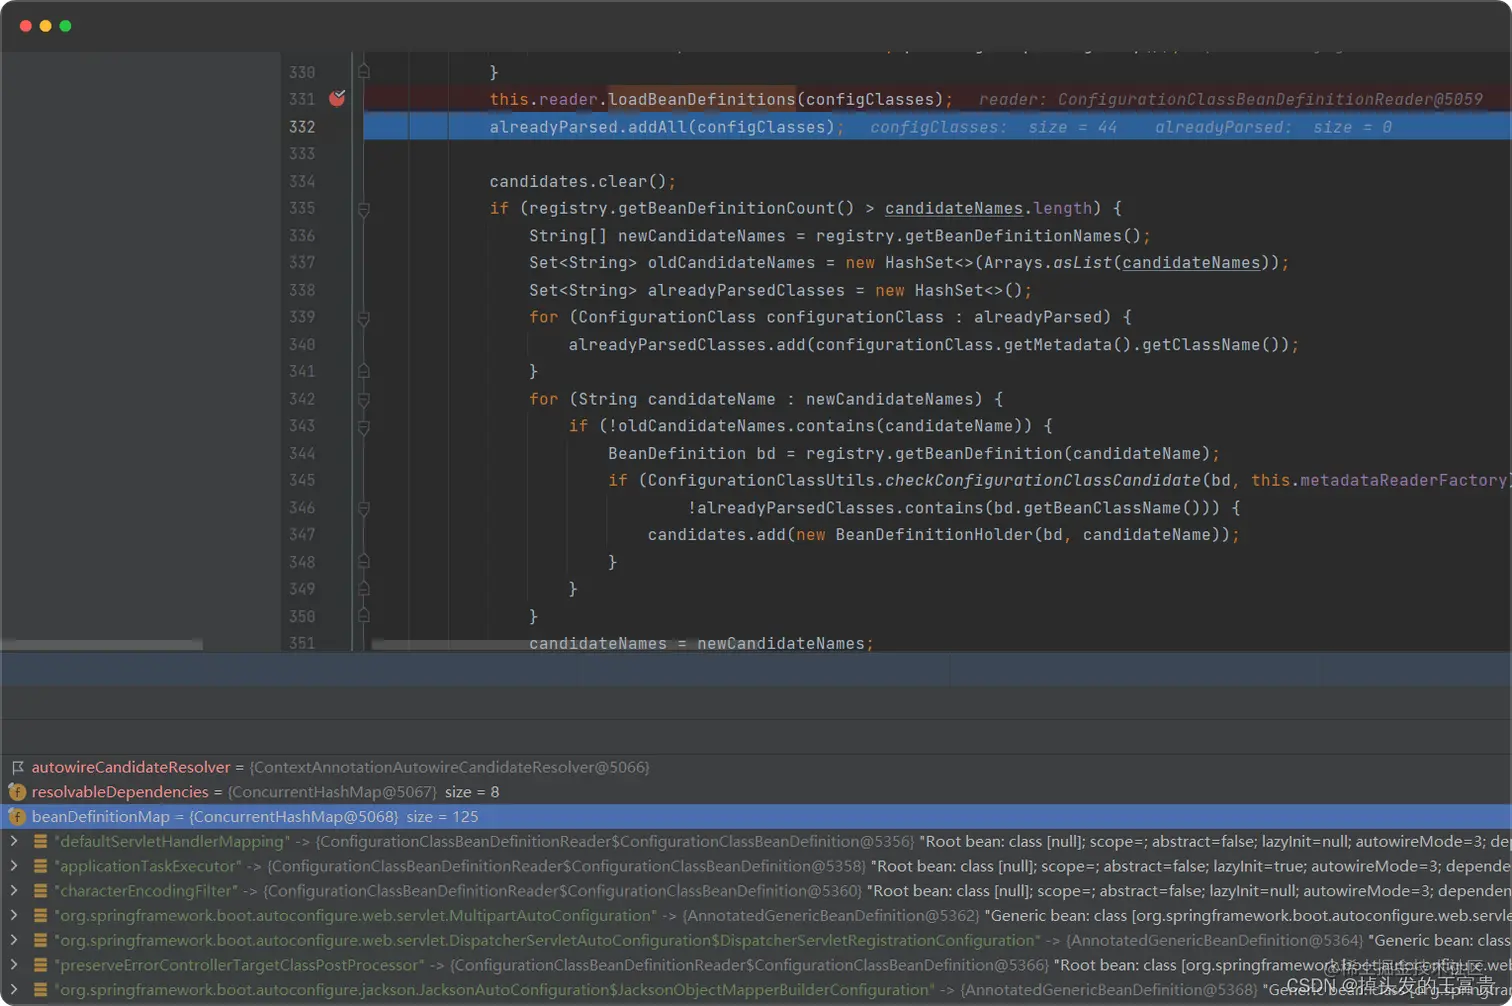
Task: Click the inline hint "configClasses: size = 44"
Action: tap(994, 127)
